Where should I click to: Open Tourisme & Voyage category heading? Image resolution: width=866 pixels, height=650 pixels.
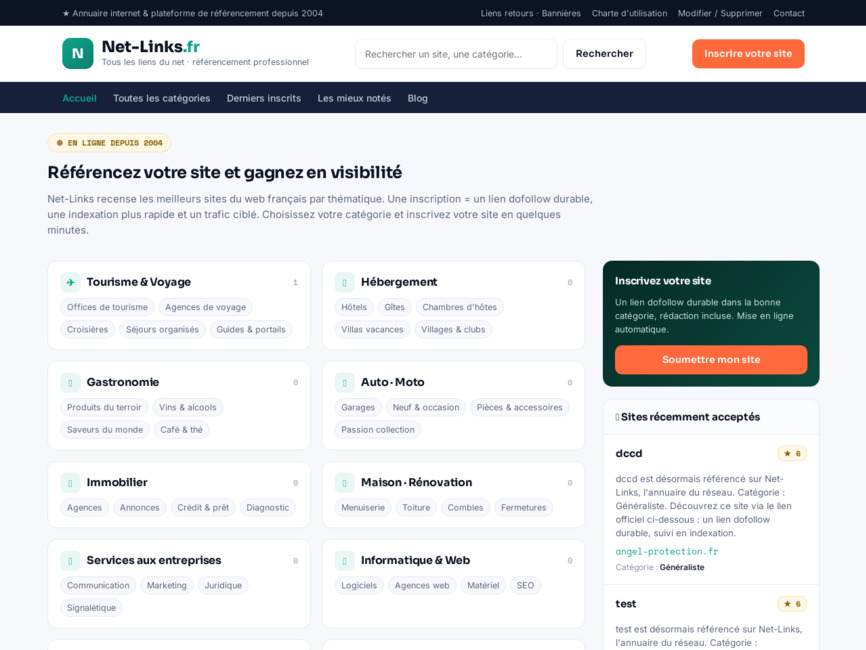[x=139, y=282]
